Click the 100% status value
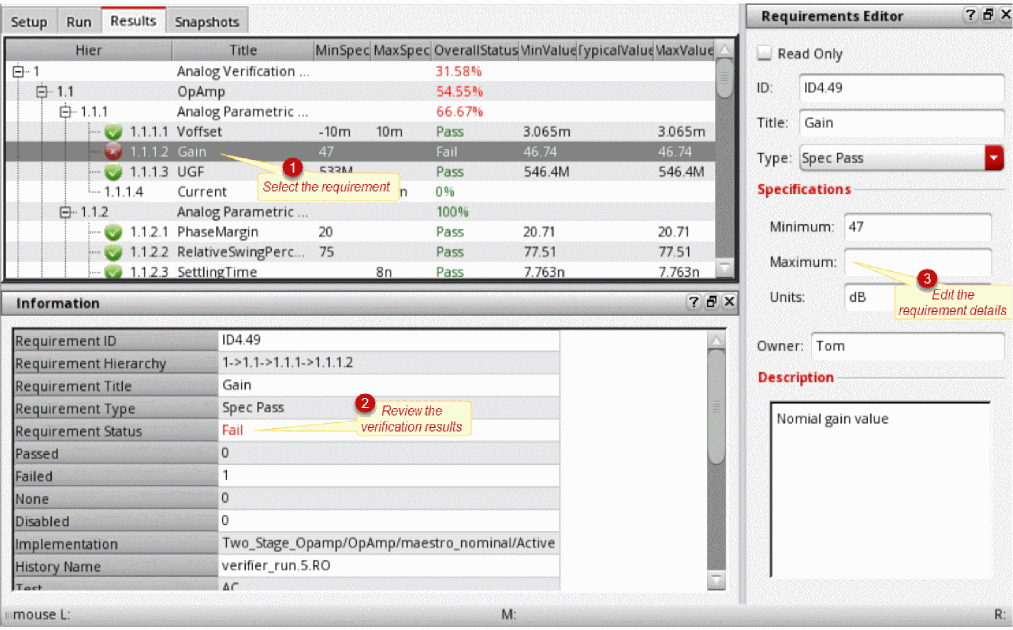1013x630 pixels. pos(452,212)
